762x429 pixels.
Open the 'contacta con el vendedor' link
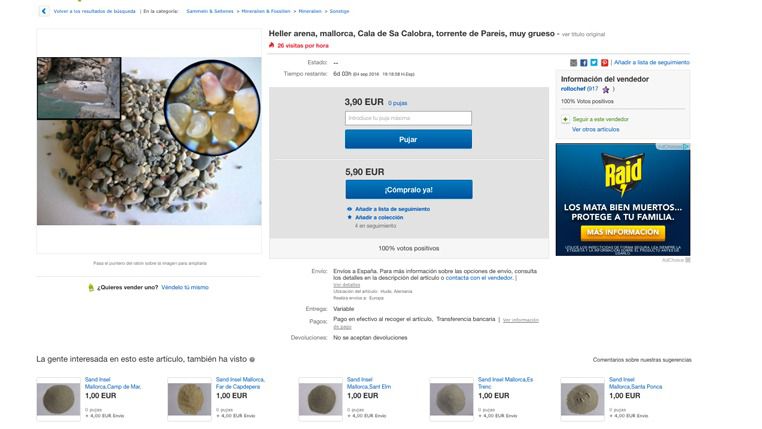(478, 277)
